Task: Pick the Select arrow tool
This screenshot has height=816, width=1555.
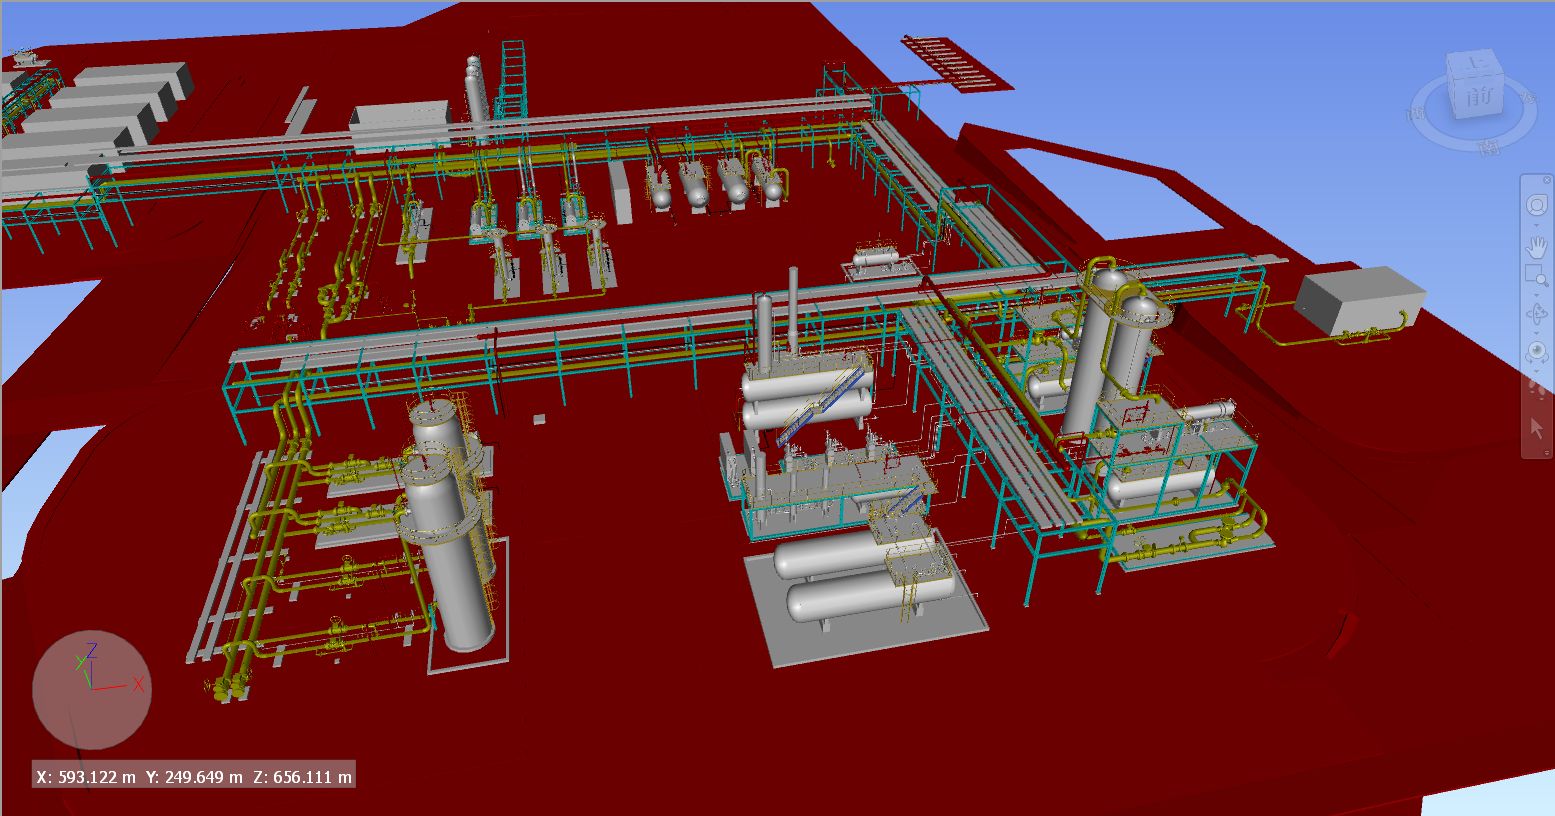Action: pyautogui.click(x=1537, y=428)
